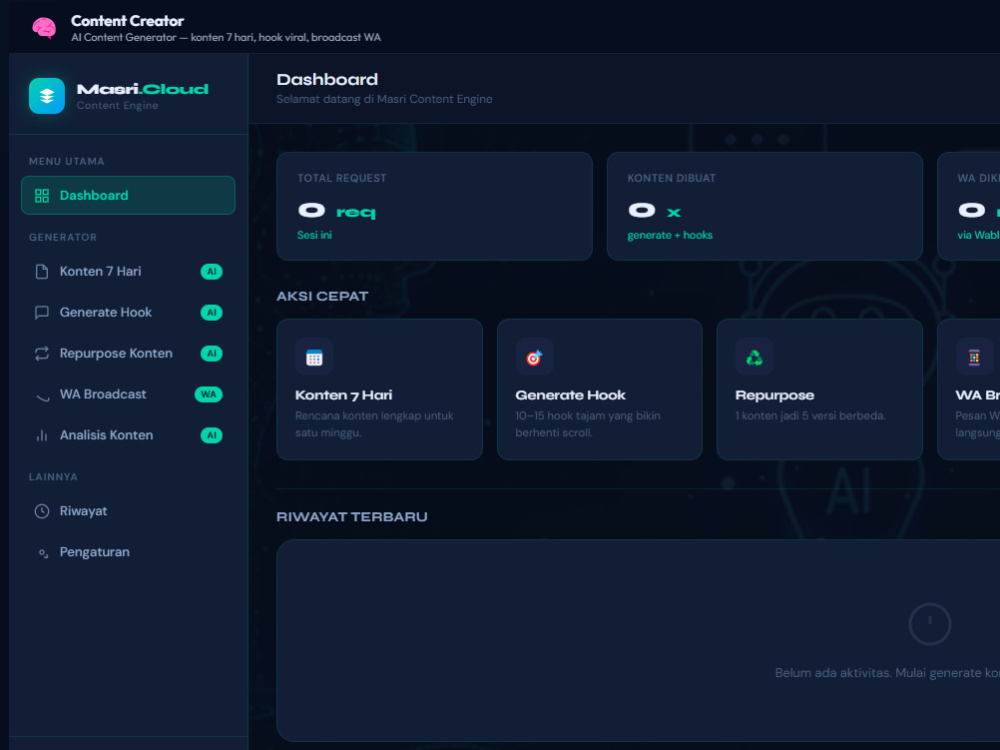Click the 'generate + hooks' label
This screenshot has height=750, width=1000.
point(670,235)
